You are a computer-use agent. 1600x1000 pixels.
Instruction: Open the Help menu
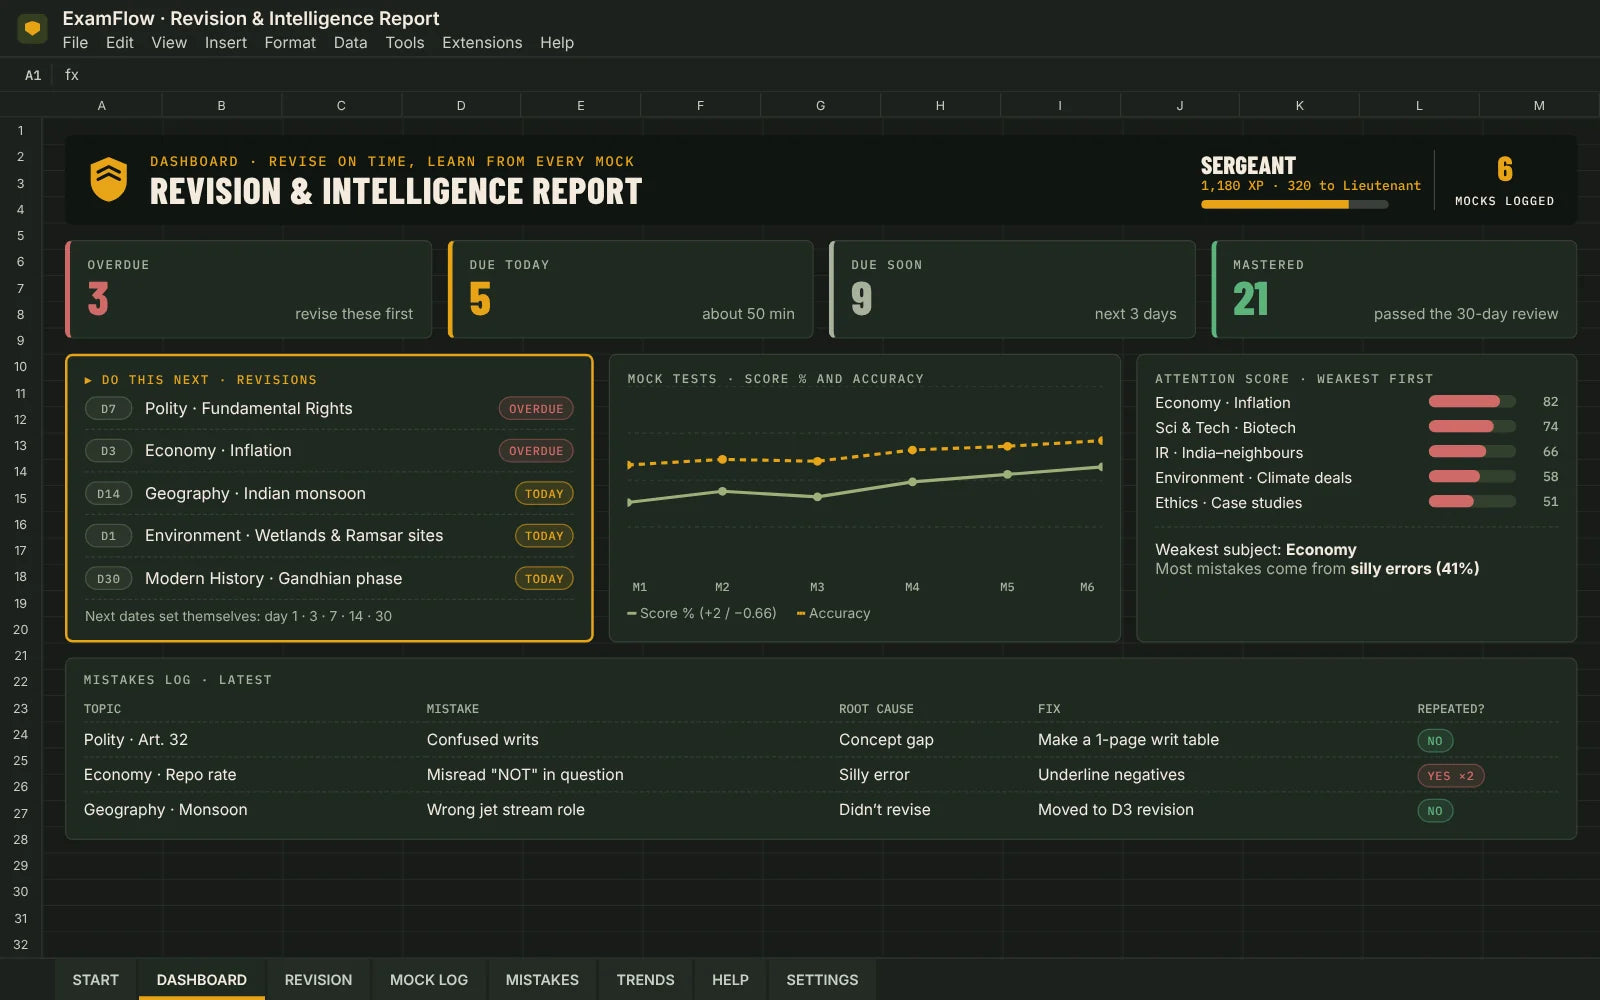[557, 43]
